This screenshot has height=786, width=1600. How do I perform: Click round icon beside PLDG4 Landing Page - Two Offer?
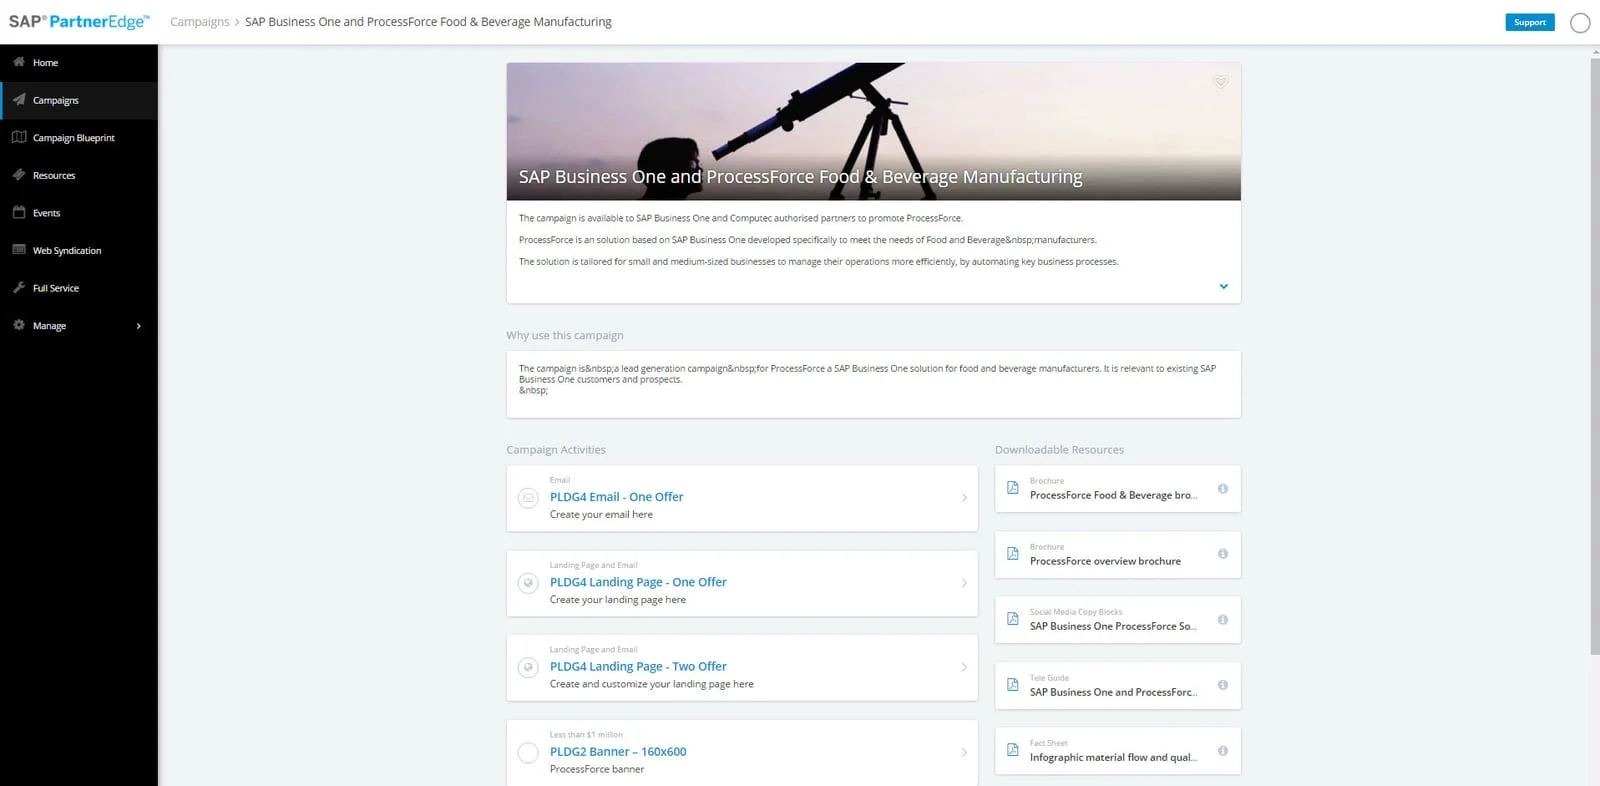(x=528, y=667)
